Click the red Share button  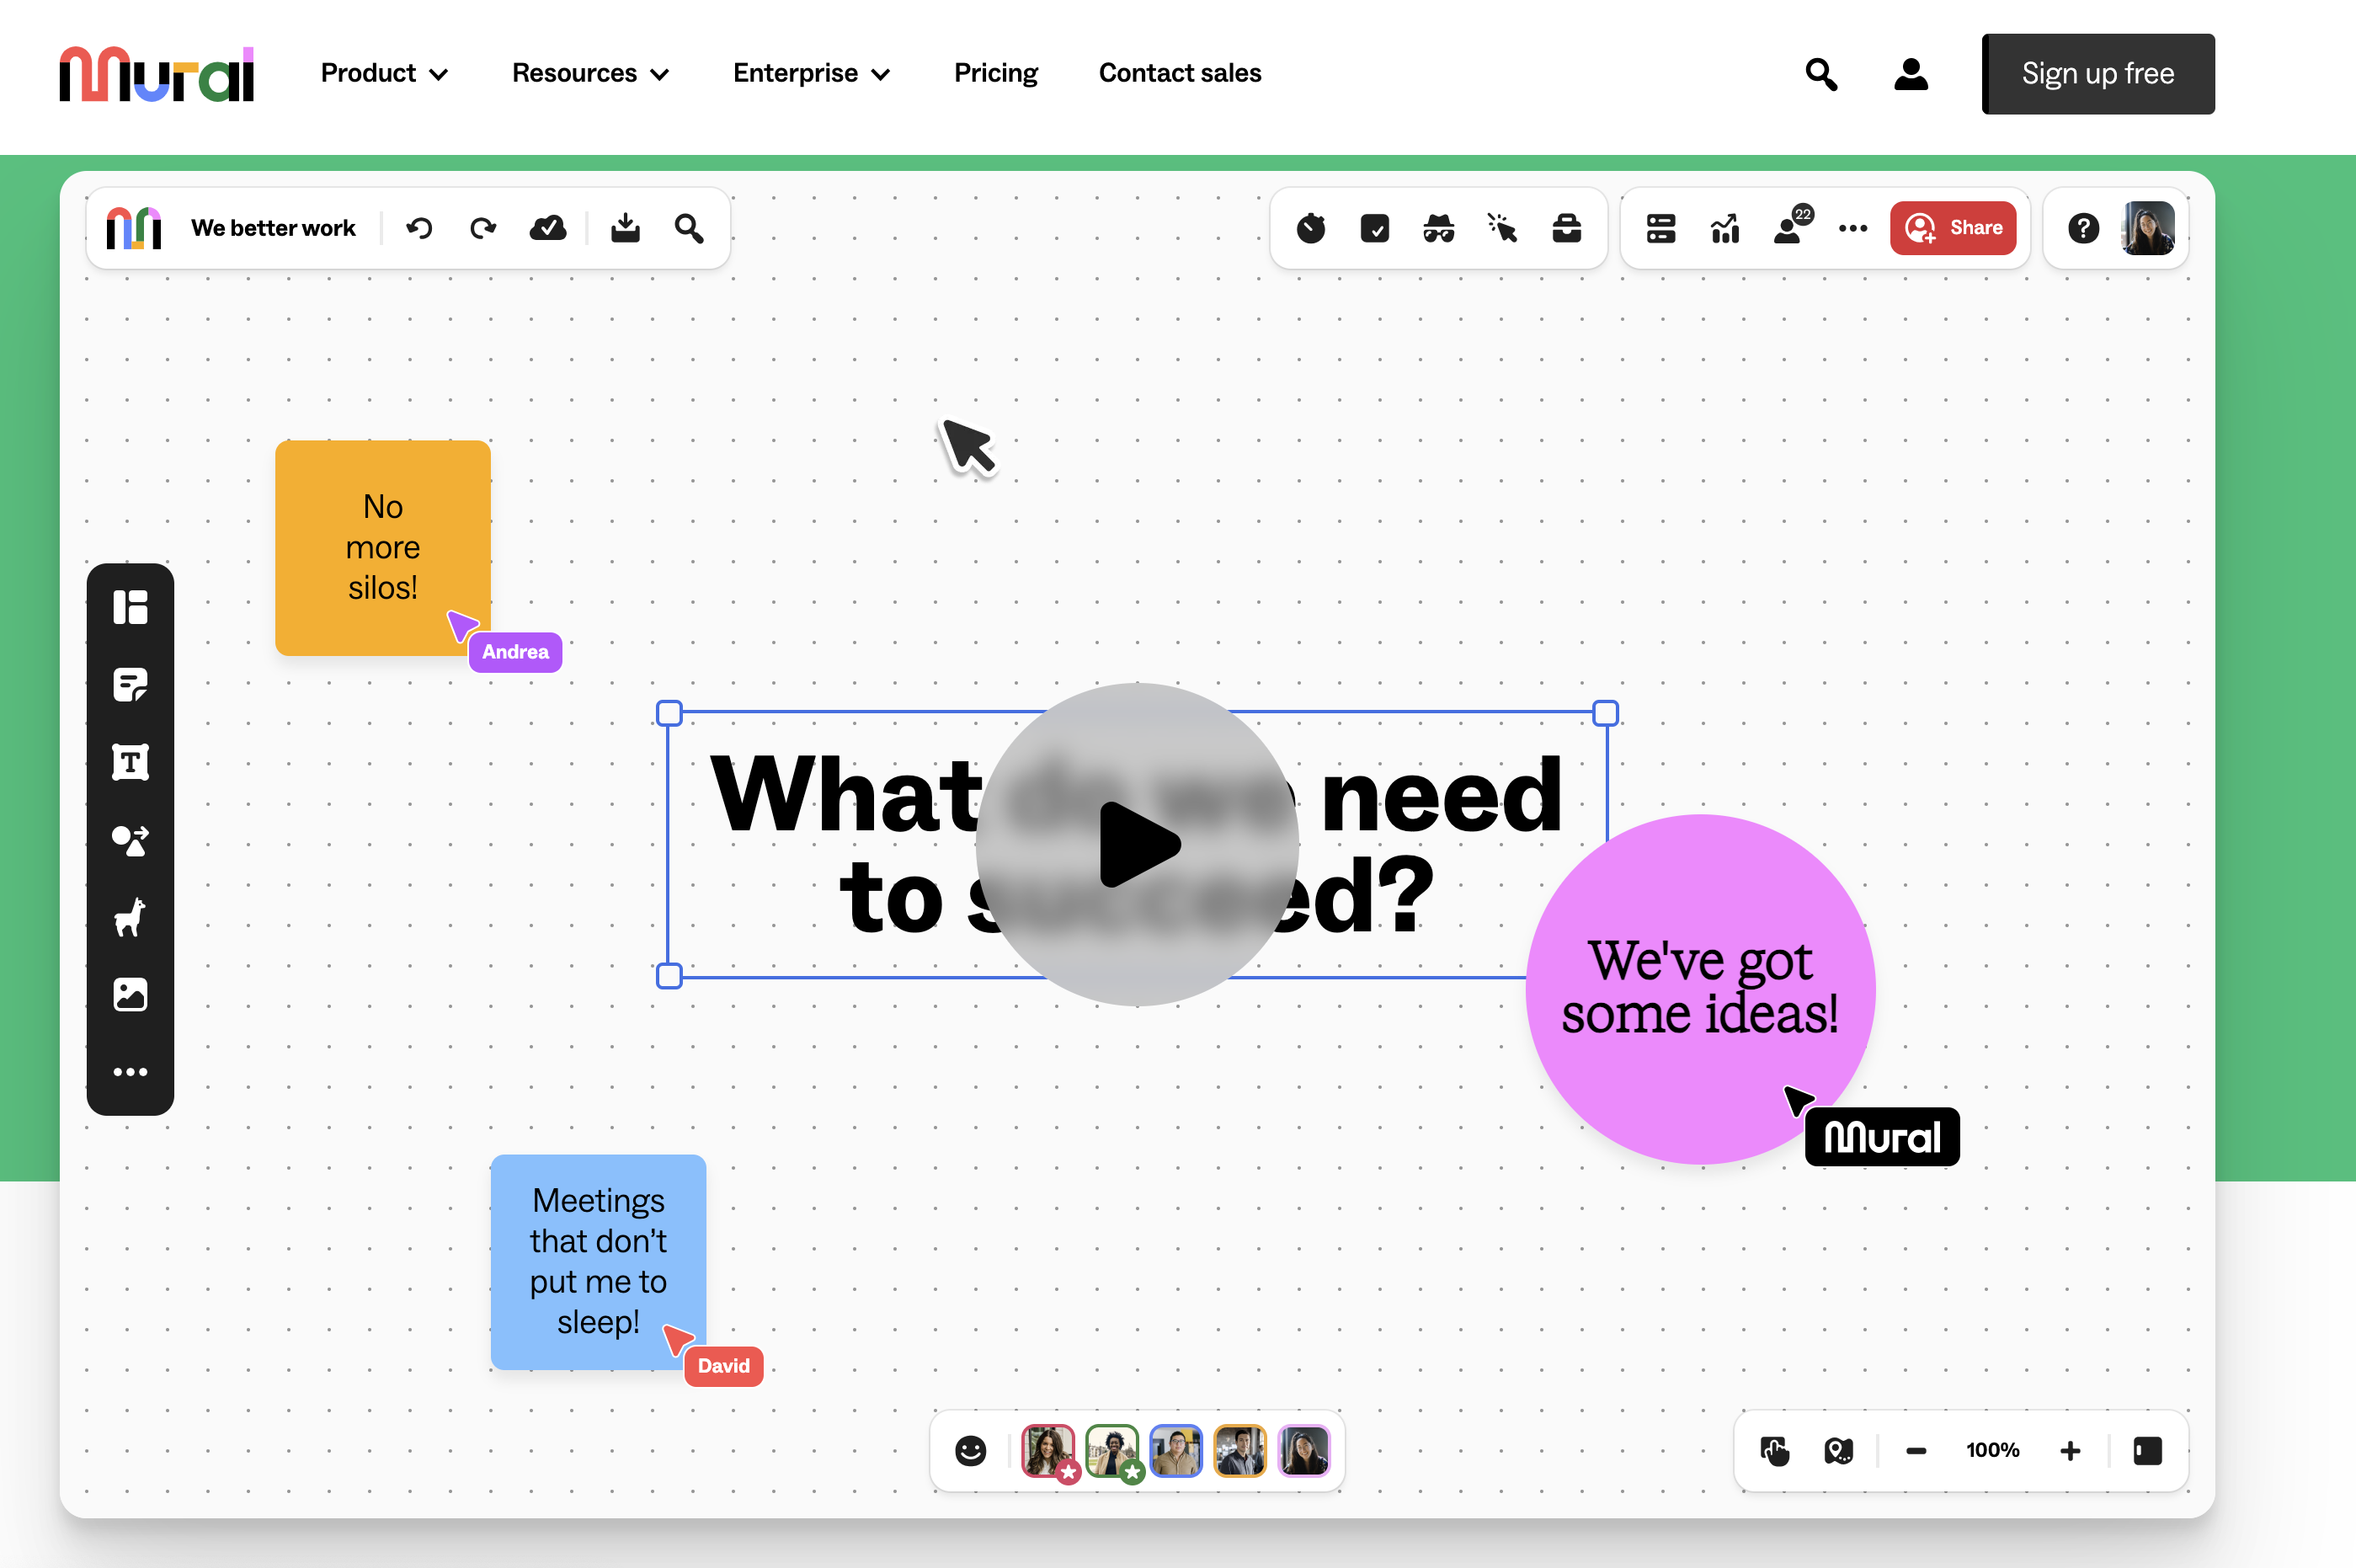[1952, 229]
